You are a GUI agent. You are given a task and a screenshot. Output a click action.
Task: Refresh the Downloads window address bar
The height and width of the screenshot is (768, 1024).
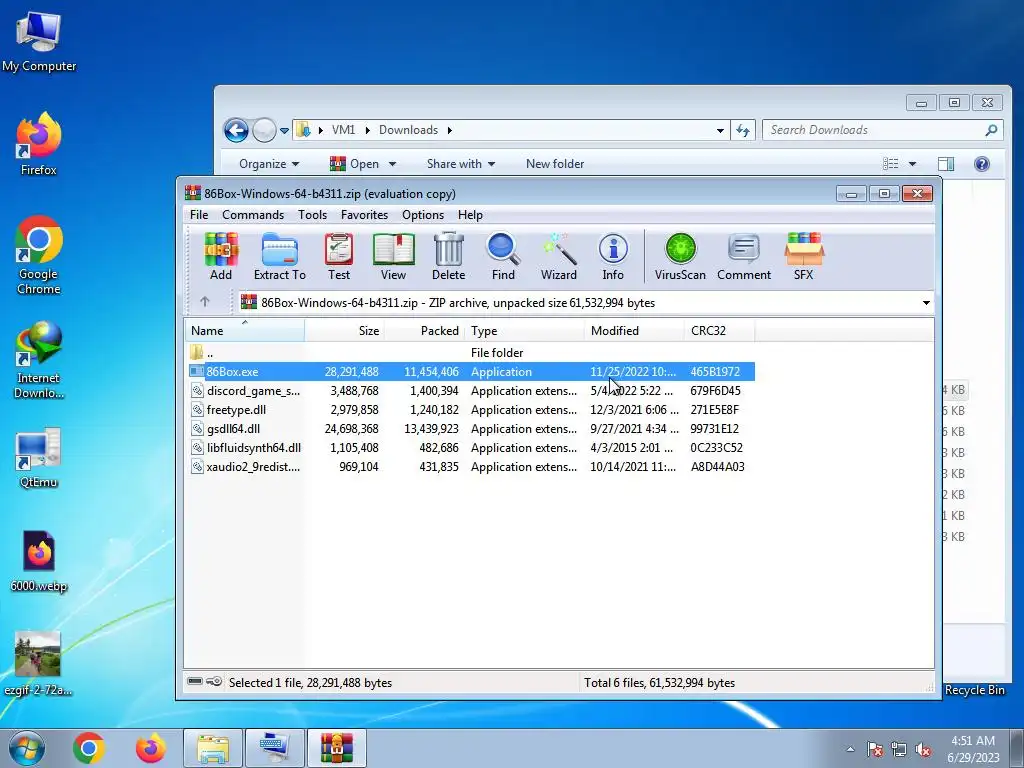click(743, 130)
